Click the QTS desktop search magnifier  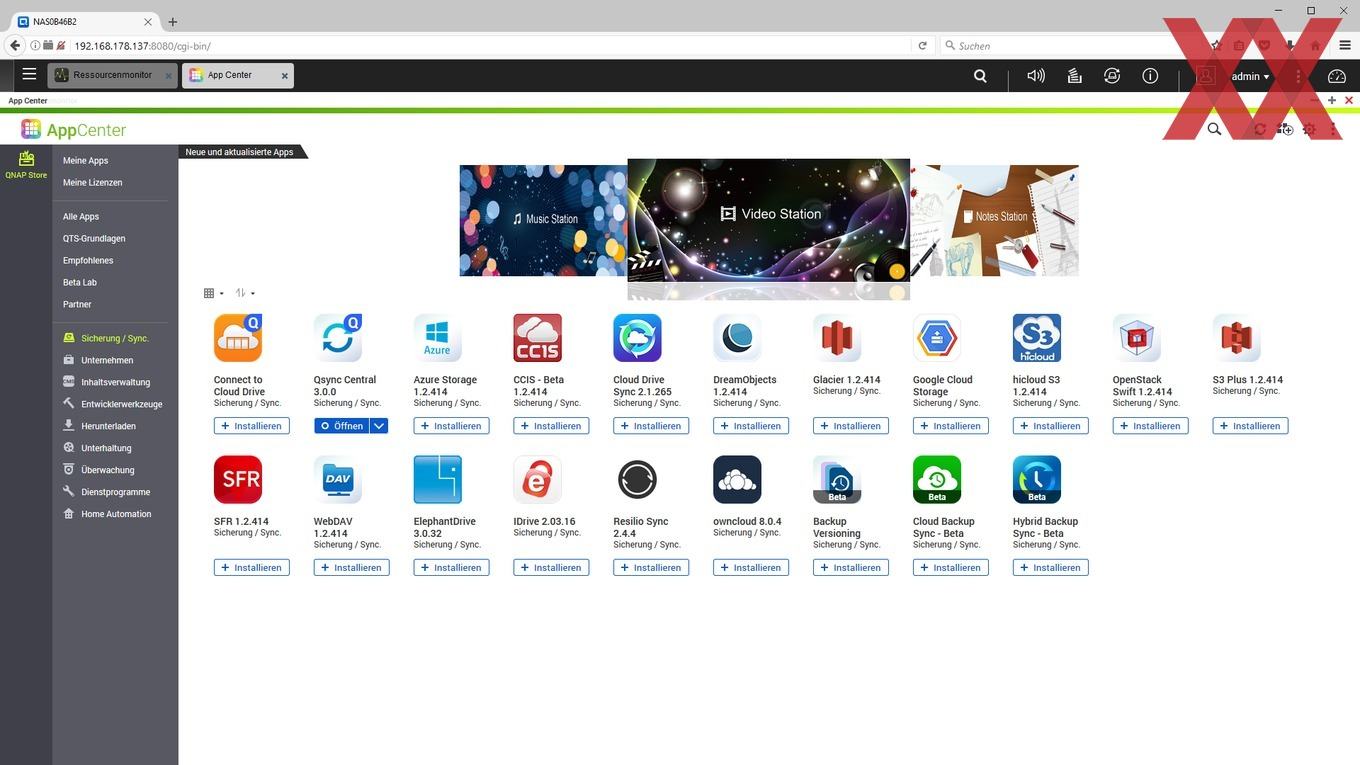(980, 76)
